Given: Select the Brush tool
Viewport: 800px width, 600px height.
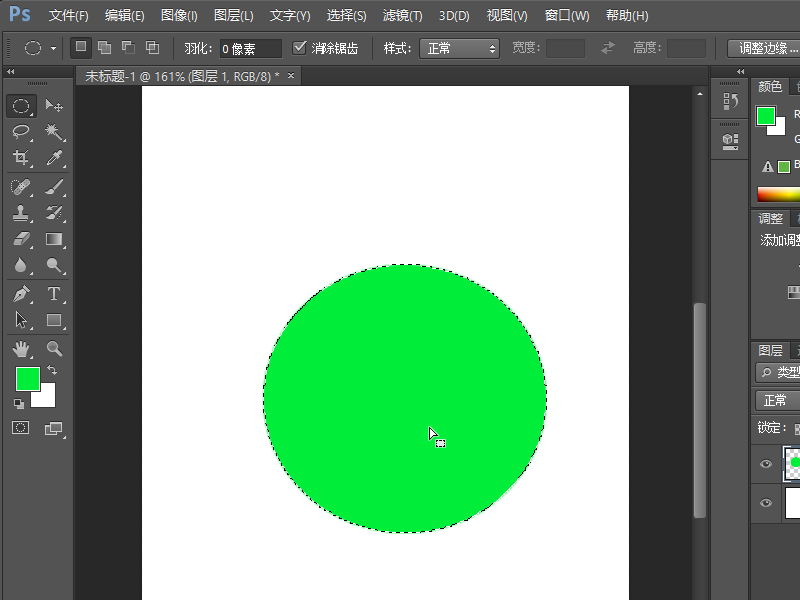Looking at the screenshot, I should [x=54, y=187].
